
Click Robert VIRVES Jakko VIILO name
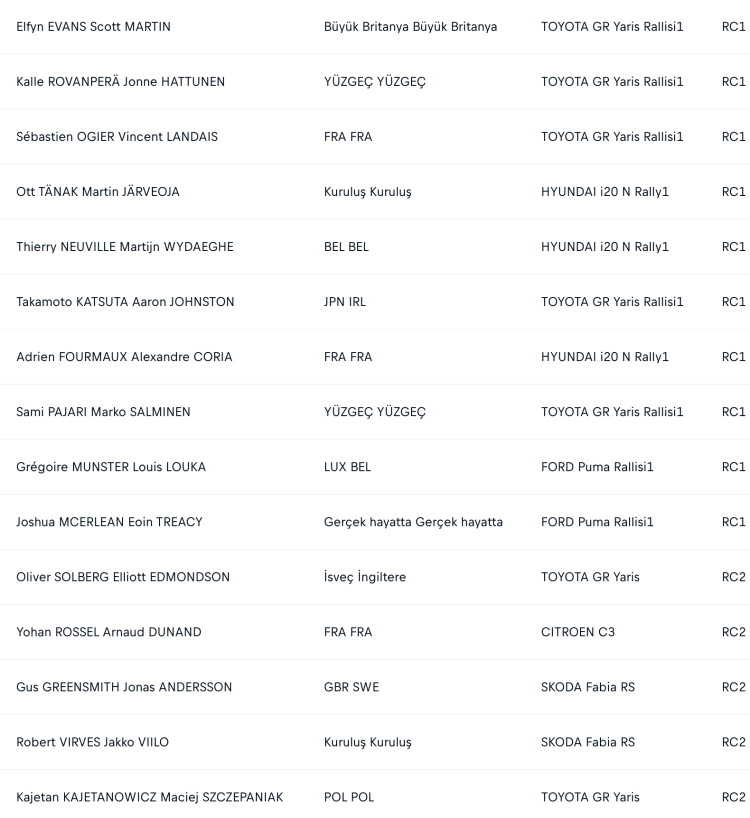pyautogui.click(x=92, y=742)
